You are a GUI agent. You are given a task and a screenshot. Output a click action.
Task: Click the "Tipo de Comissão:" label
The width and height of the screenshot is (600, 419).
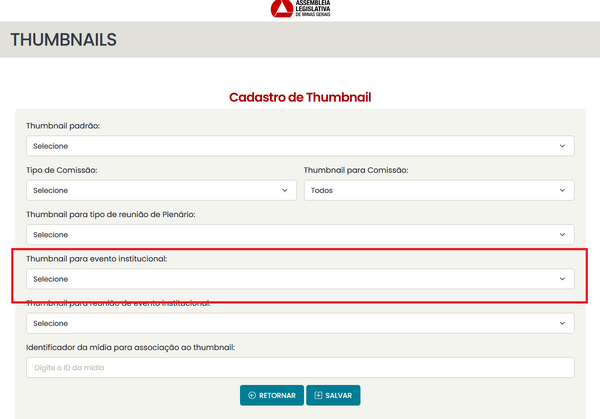[x=61, y=170]
